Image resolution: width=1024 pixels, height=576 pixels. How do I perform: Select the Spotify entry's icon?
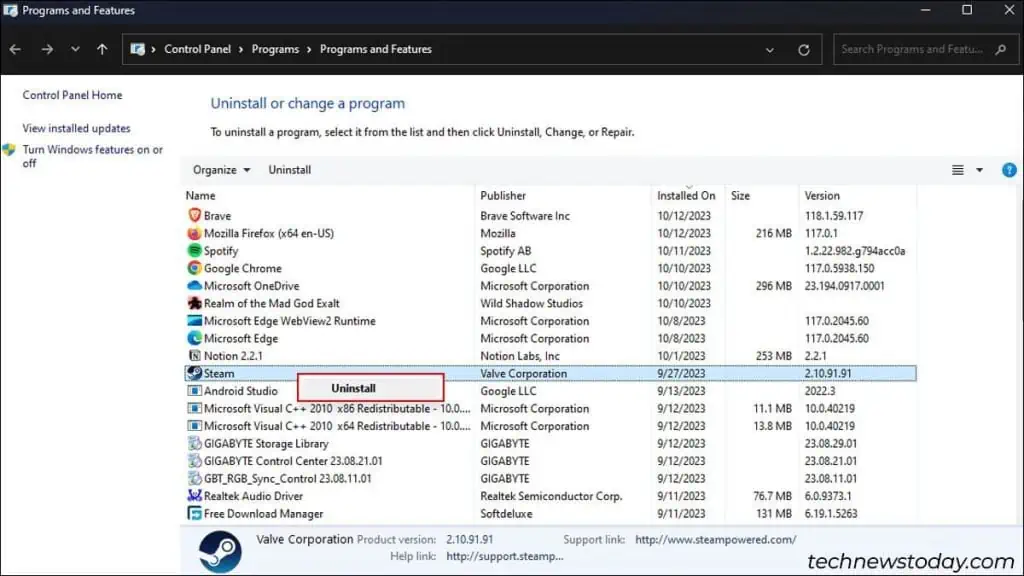(194, 250)
